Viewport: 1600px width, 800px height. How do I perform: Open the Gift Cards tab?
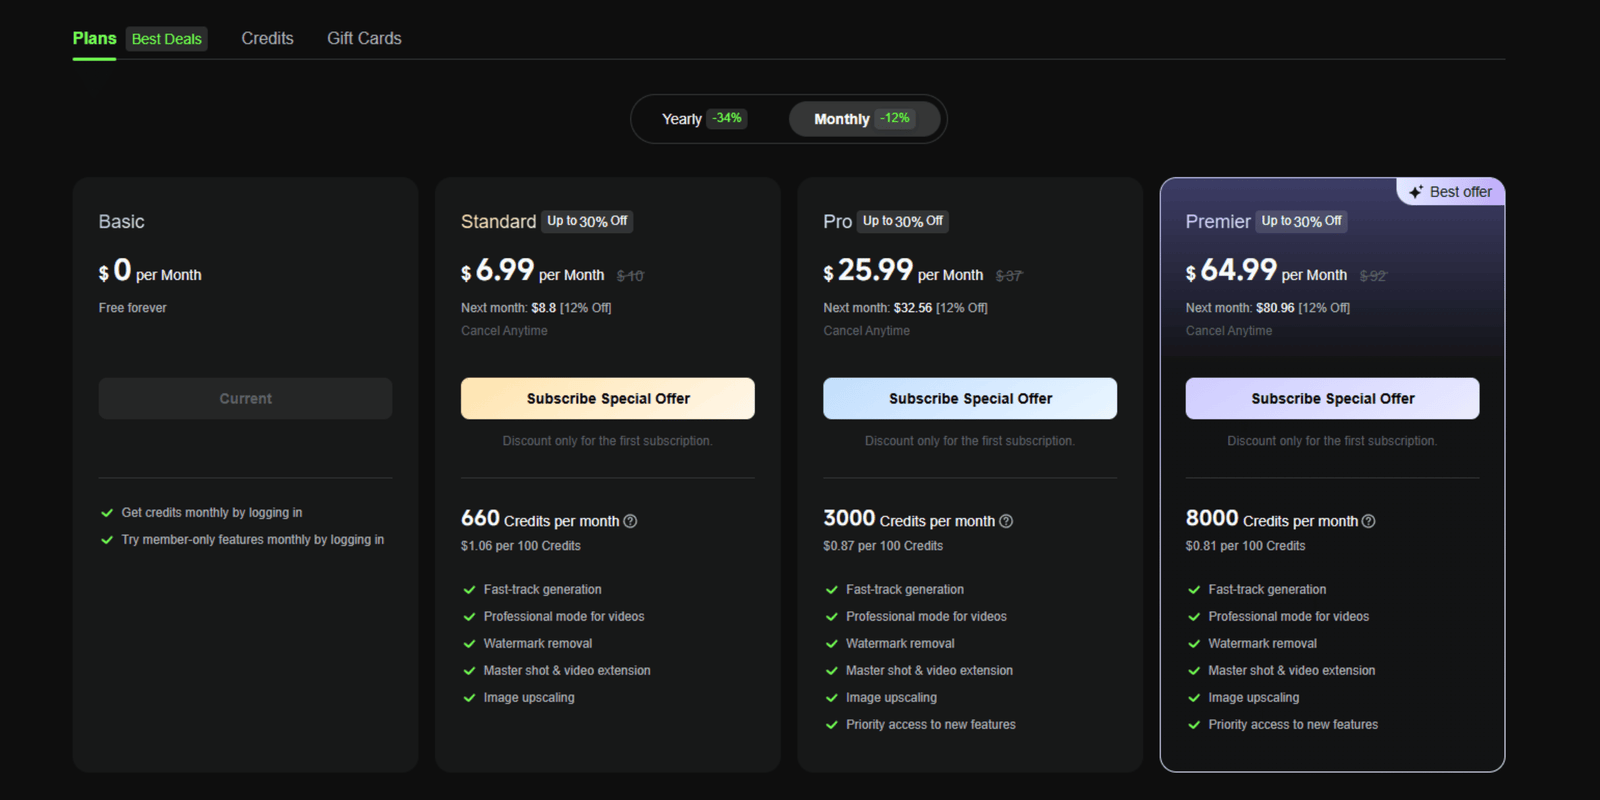coord(364,38)
